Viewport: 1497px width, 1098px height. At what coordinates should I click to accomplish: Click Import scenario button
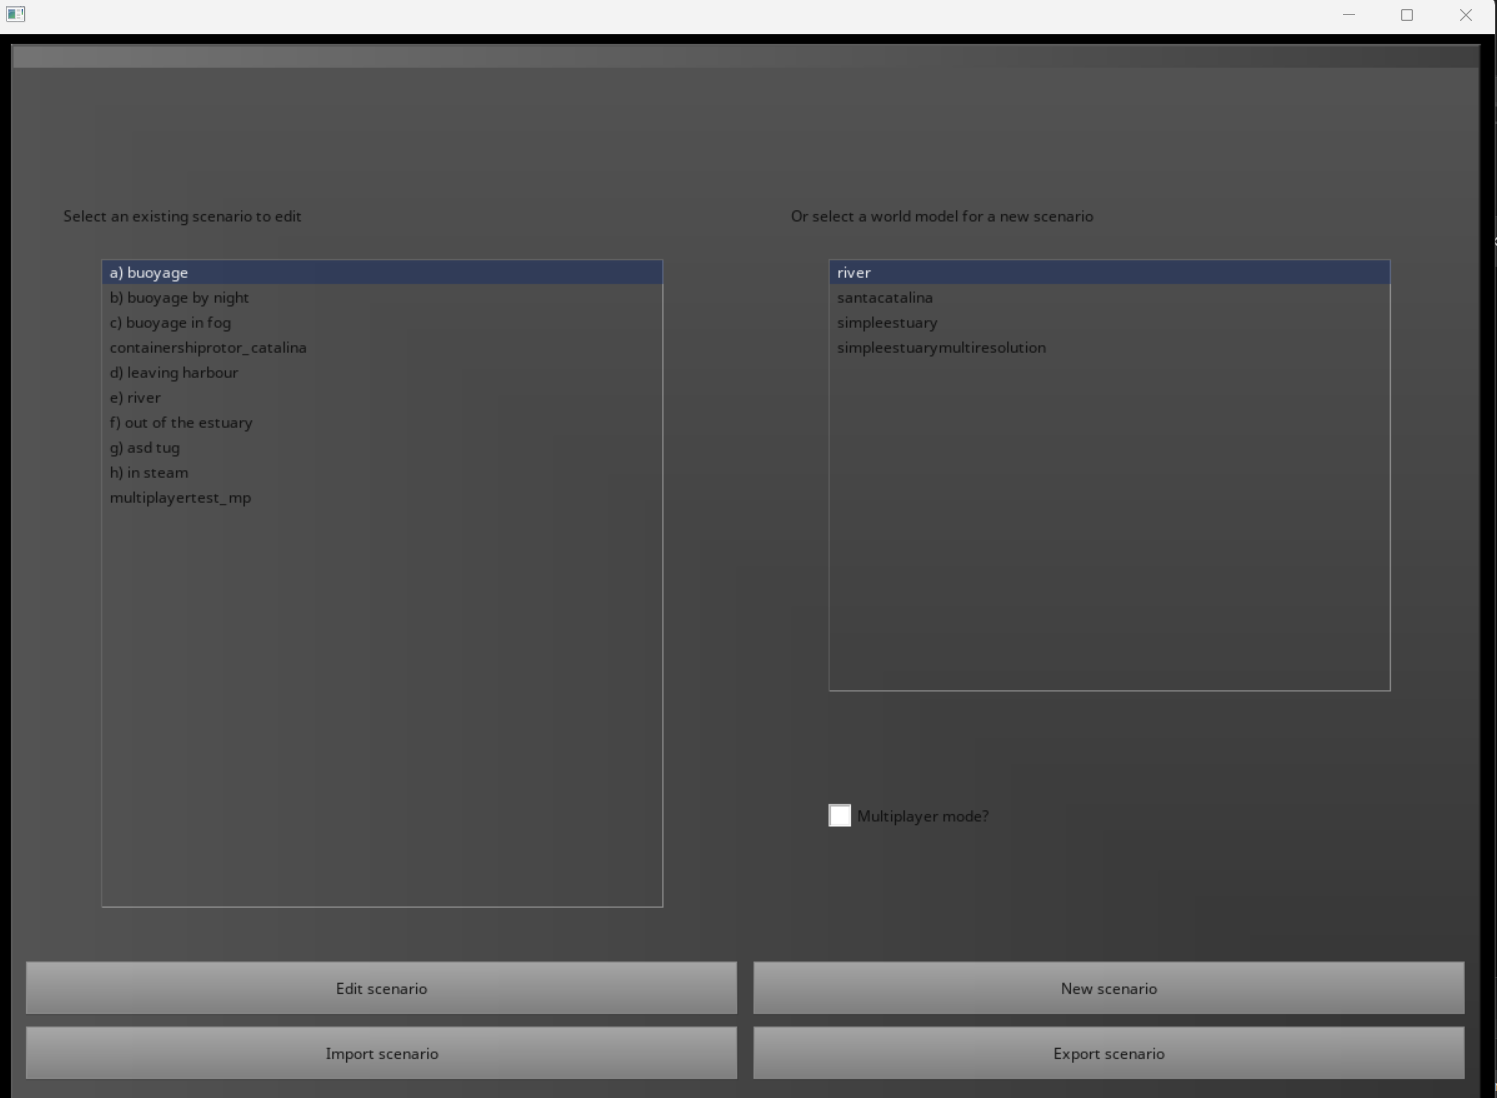[381, 1053]
